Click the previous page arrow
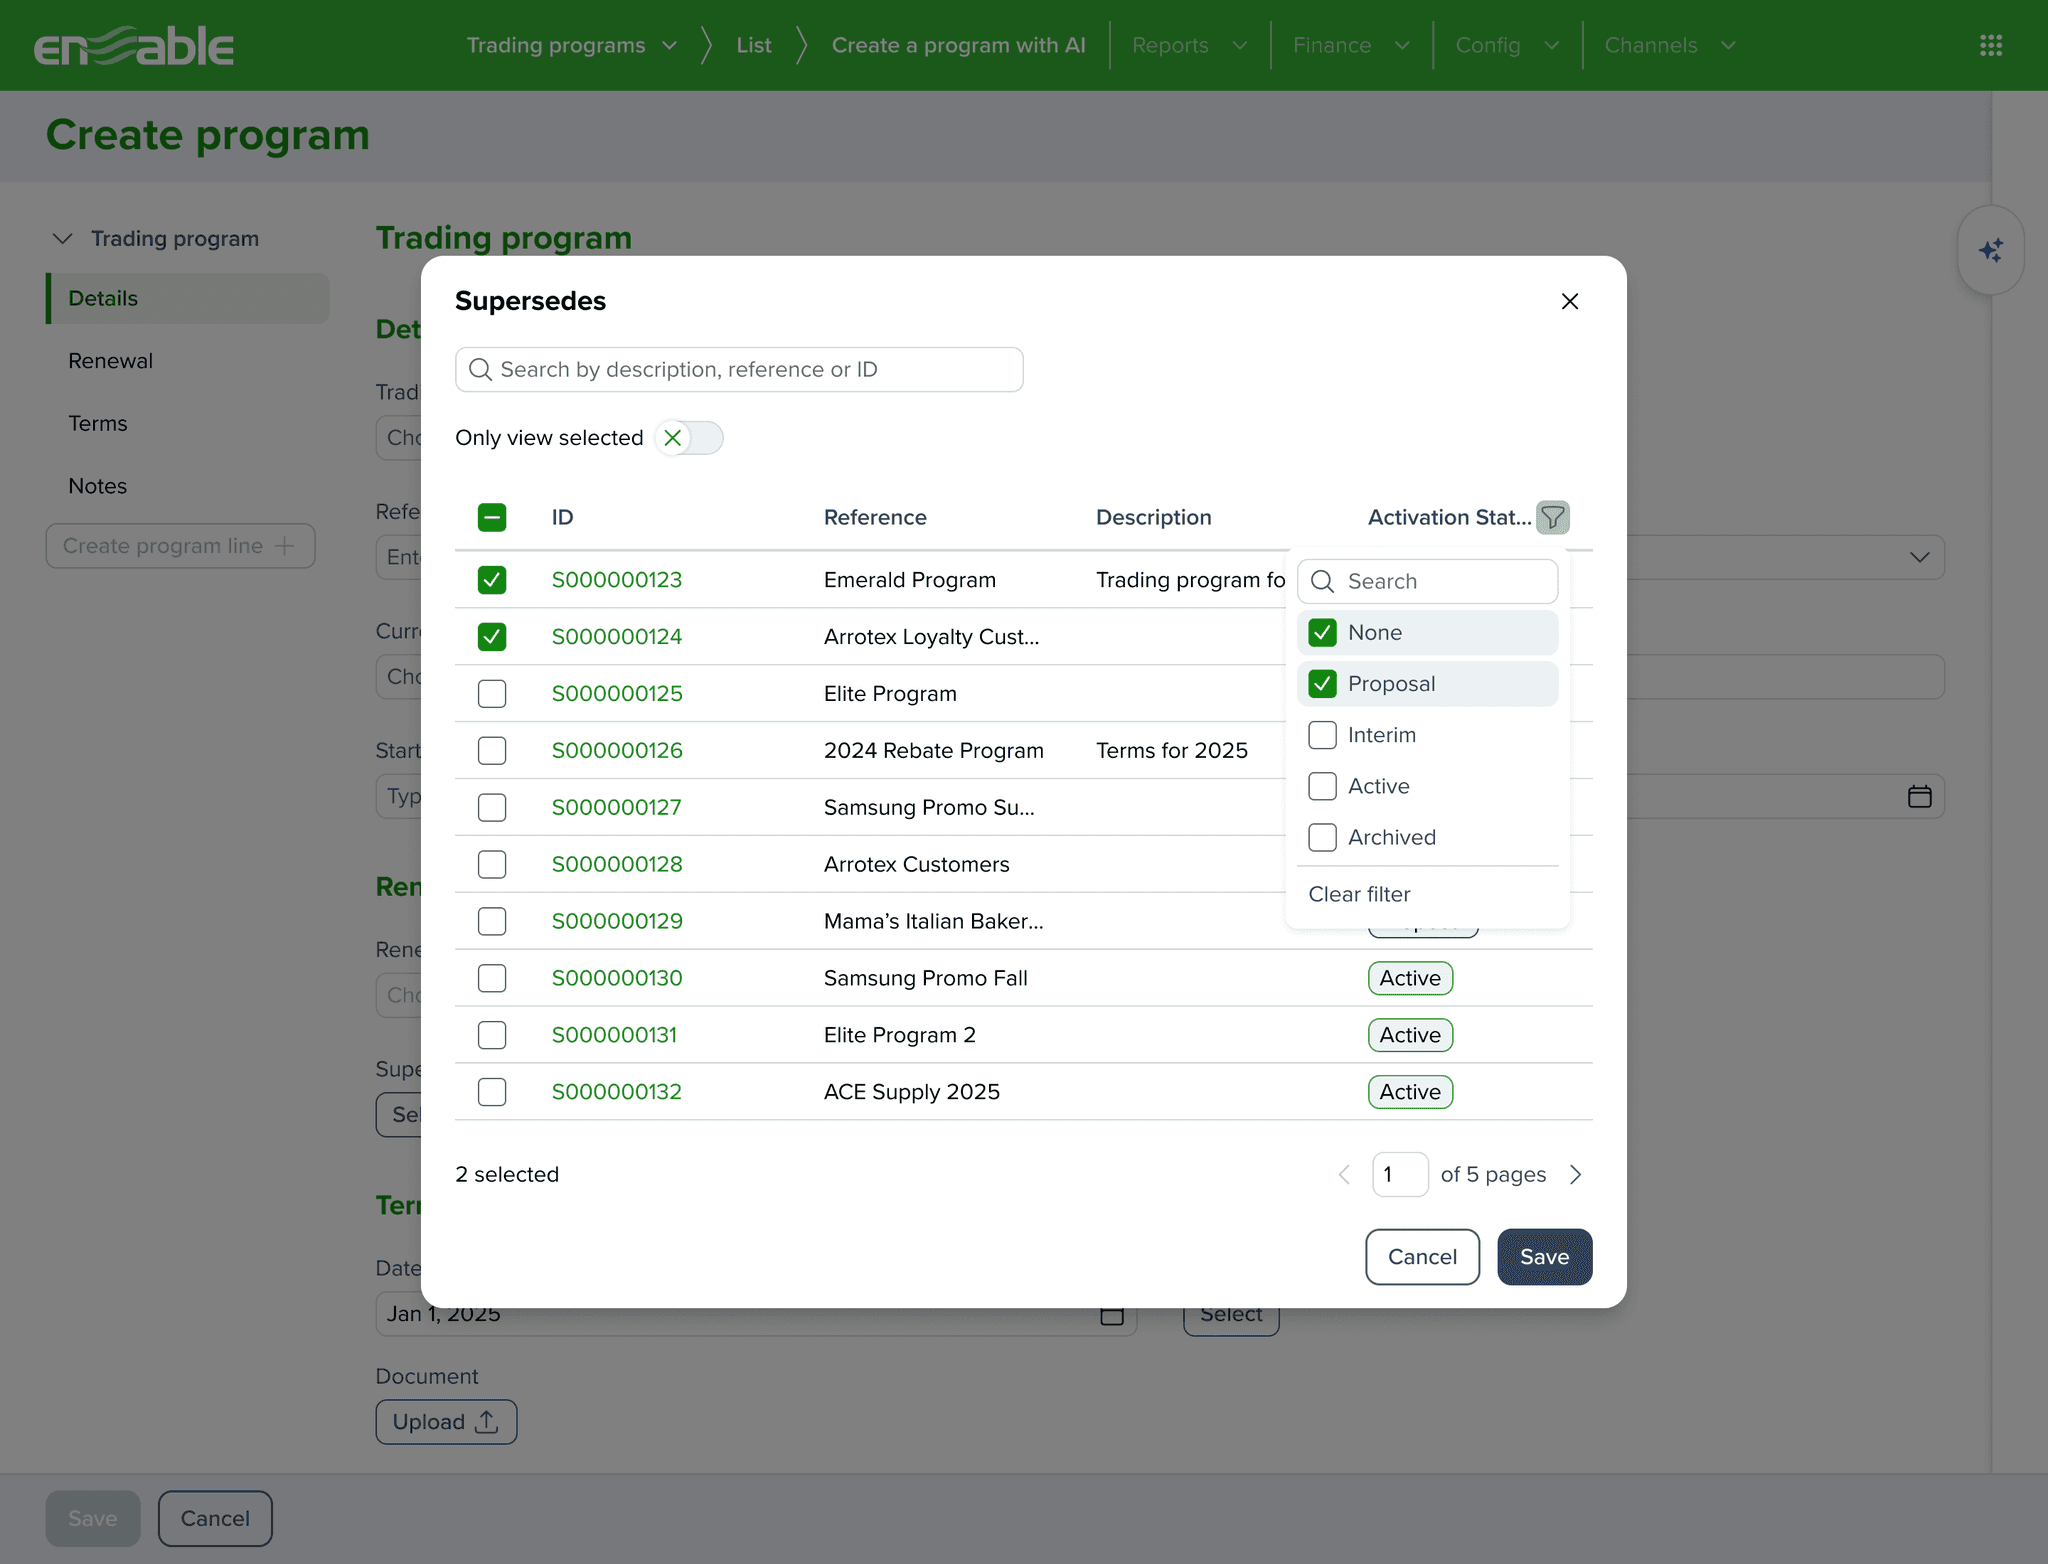The image size is (2048, 1564). [1344, 1174]
